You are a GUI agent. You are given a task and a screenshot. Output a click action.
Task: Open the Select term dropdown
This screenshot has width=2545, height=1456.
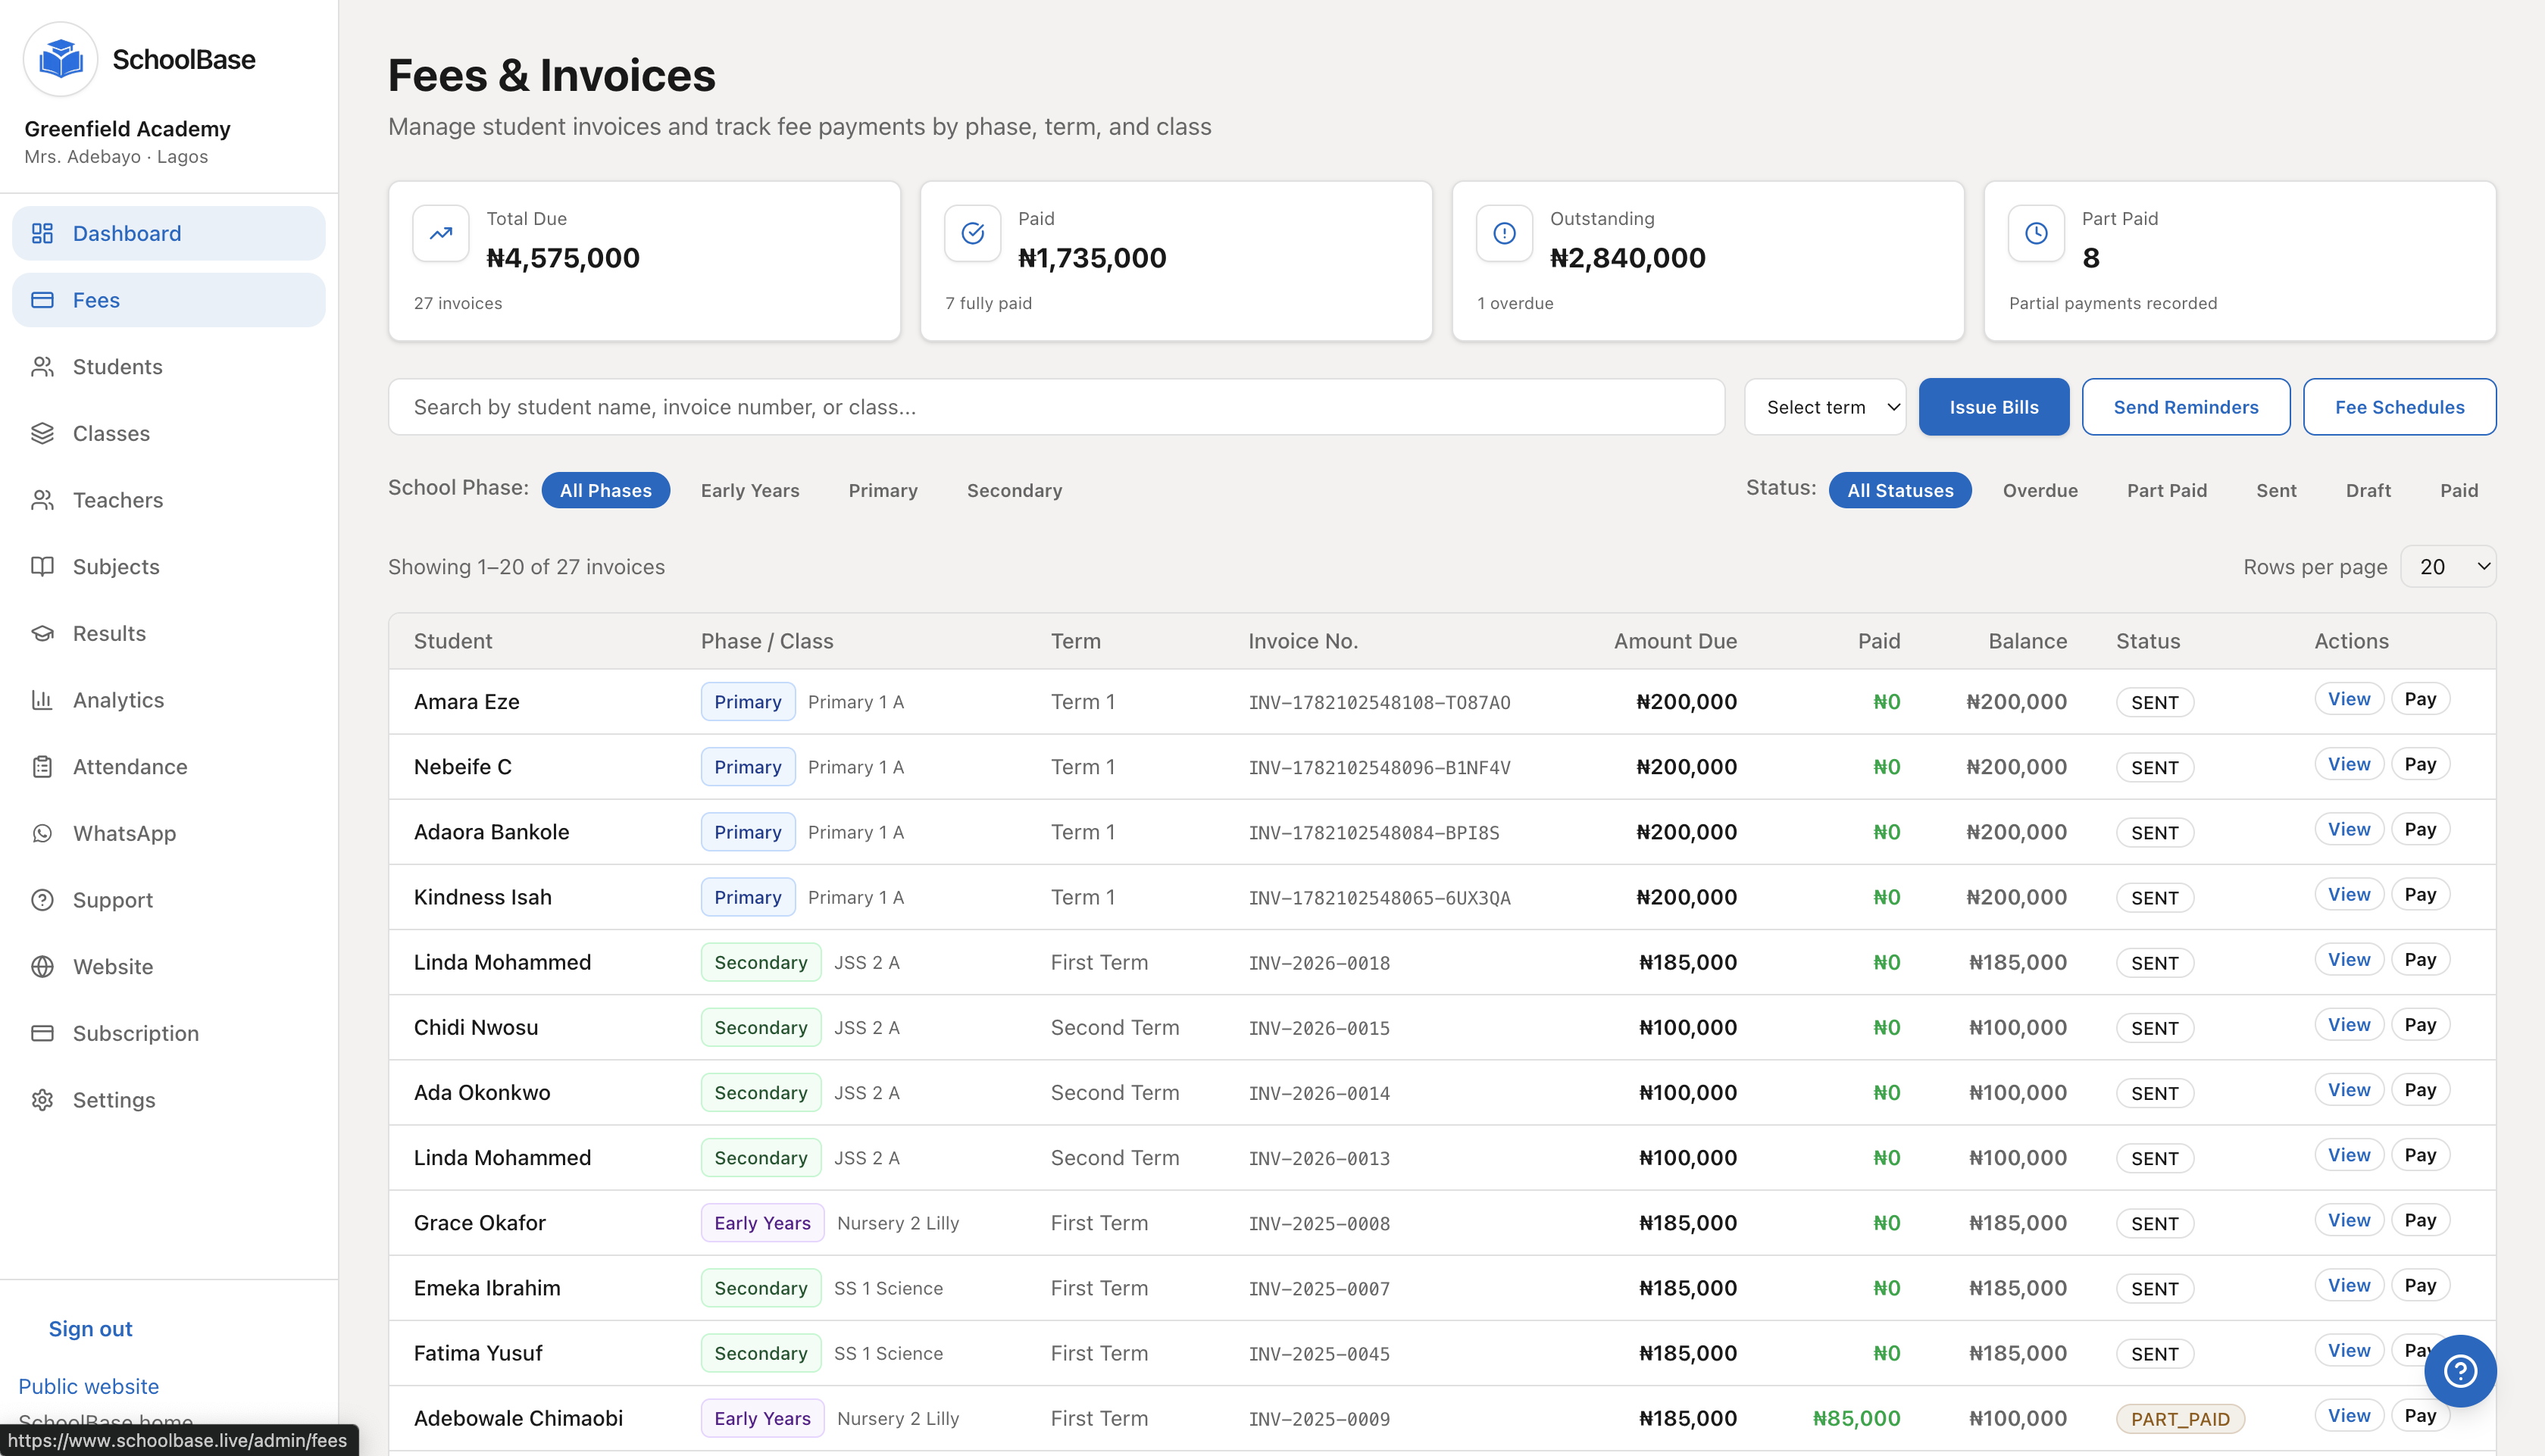(1825, 407)
